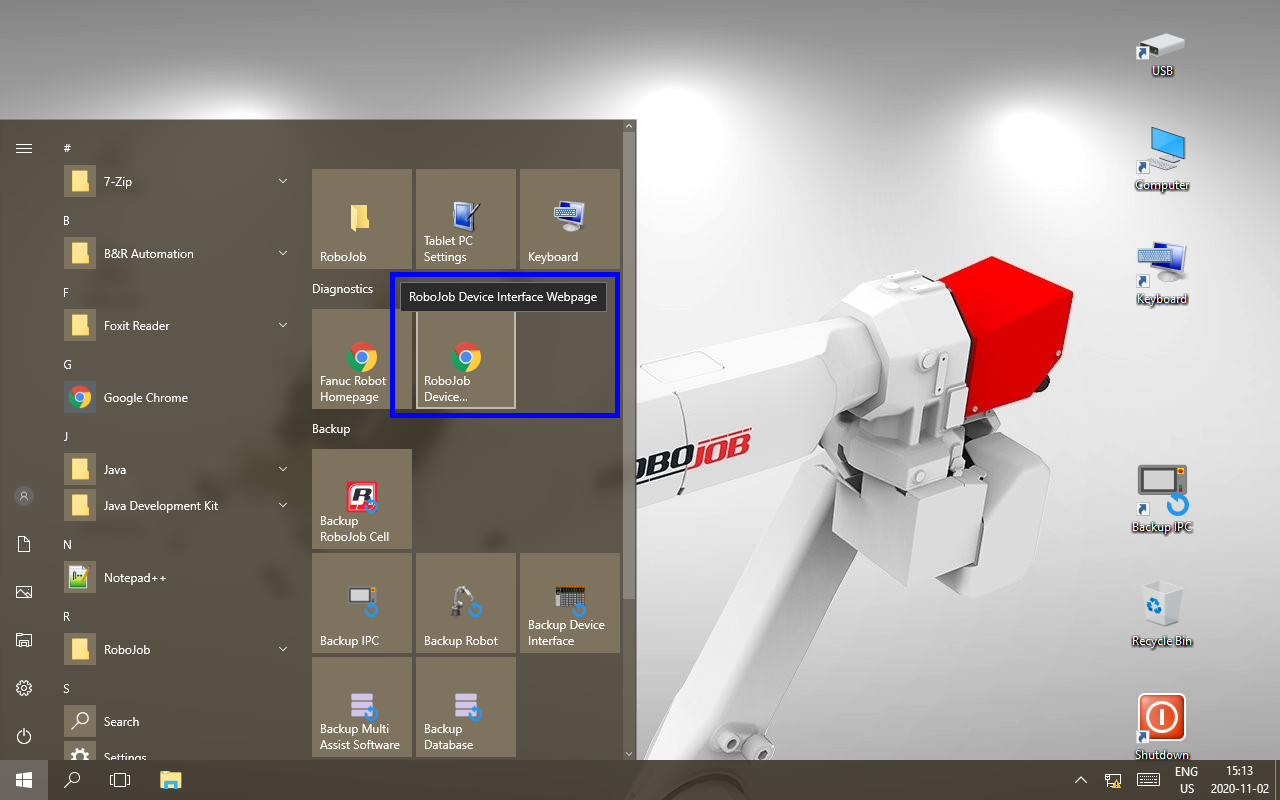1280x800 pixels.
Task: Launch the Backup IPC tile
Action: coord(362,603)
